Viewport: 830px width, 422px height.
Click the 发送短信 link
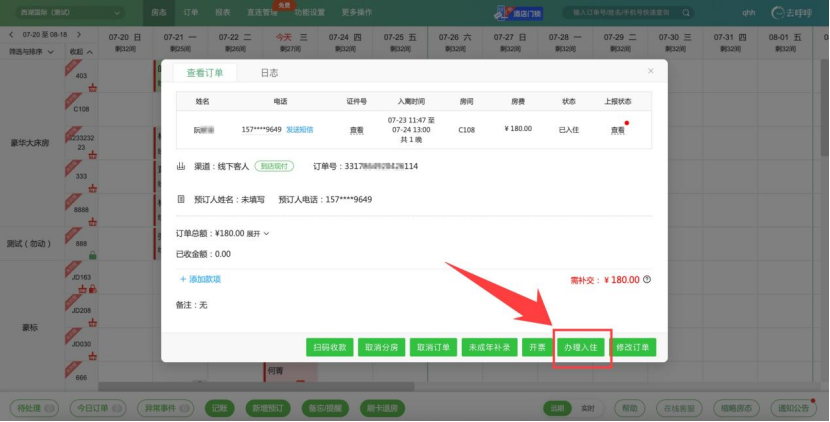point(300,130)
